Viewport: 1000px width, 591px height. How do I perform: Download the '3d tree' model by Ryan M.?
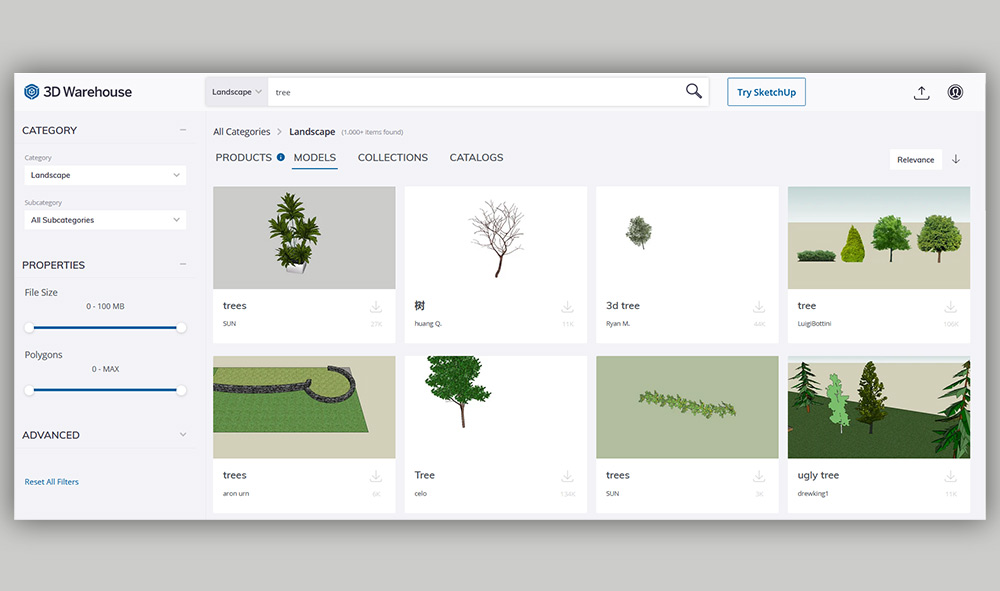758,307
